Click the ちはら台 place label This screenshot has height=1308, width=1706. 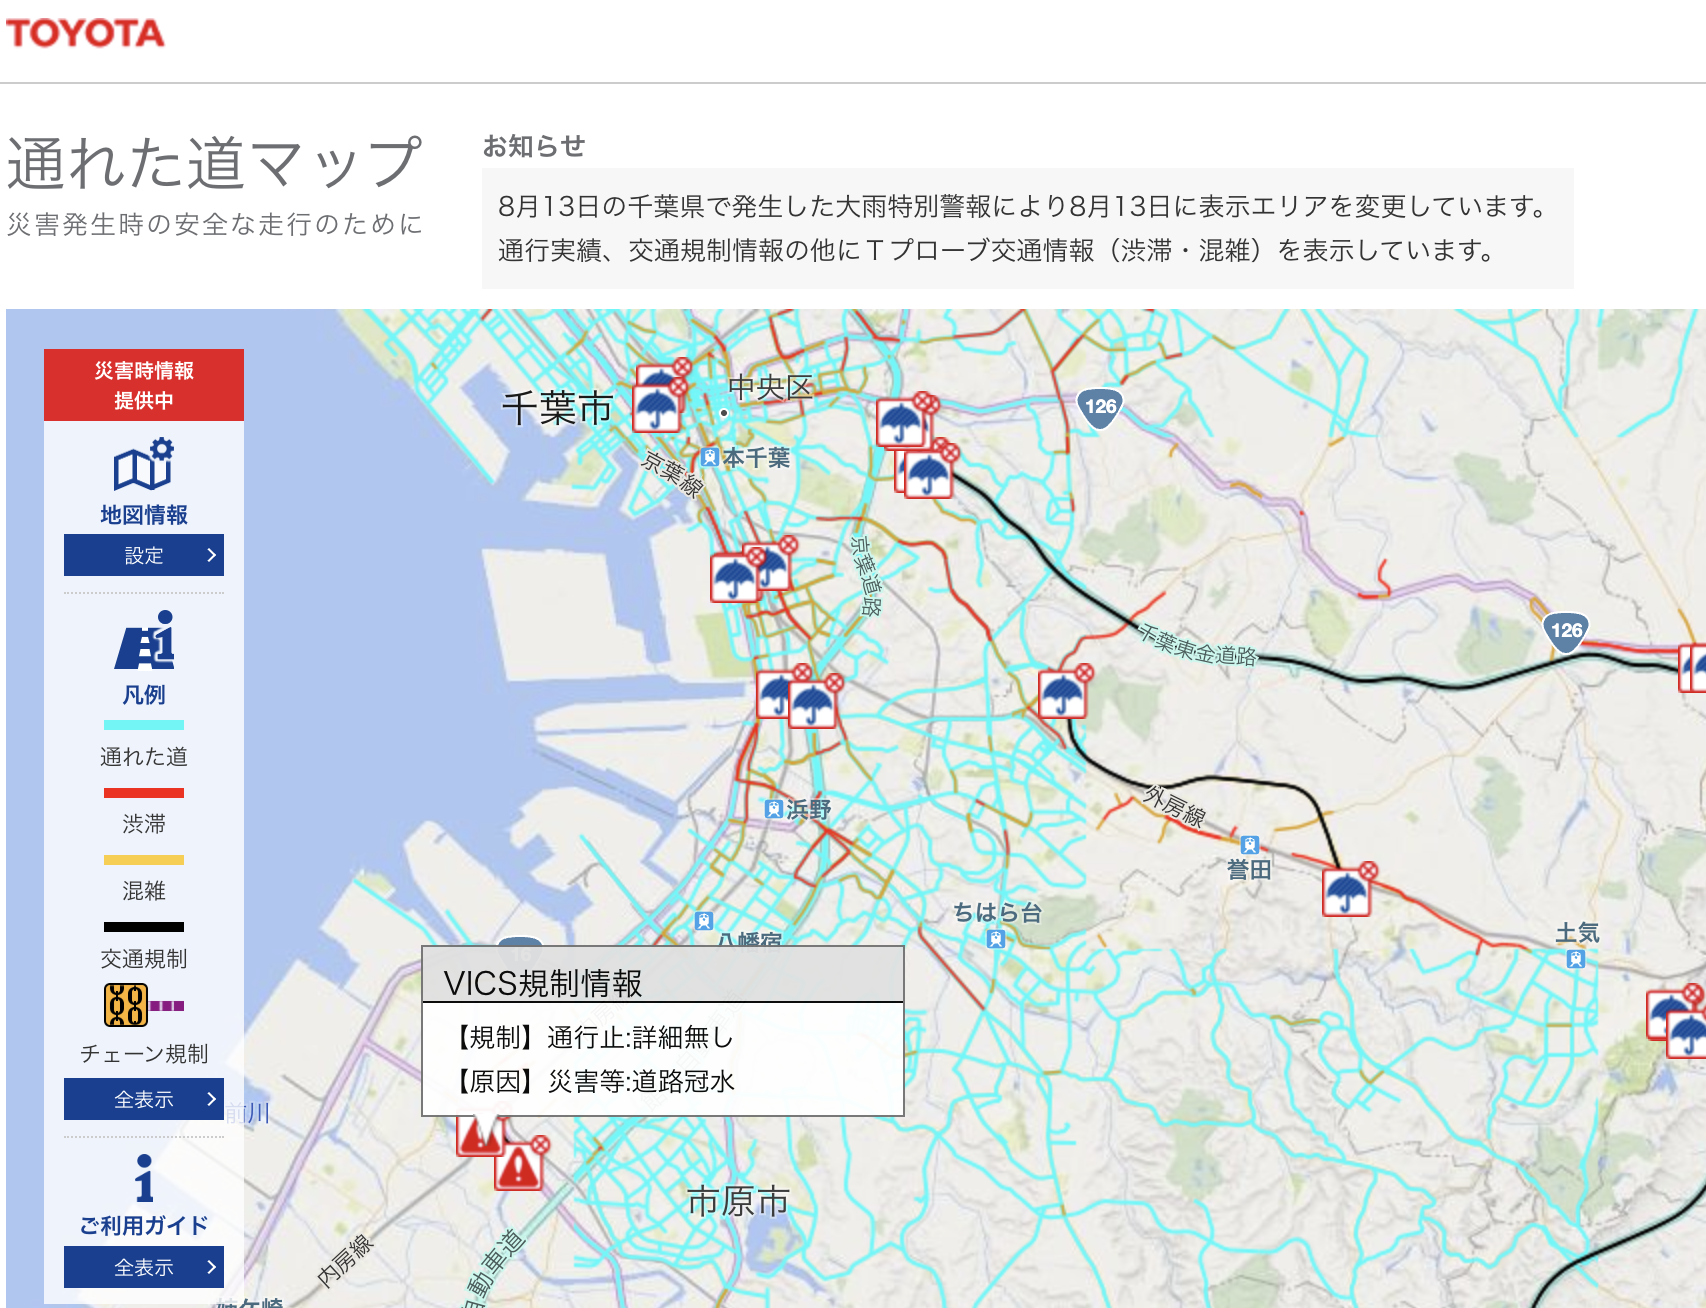pos(997,912)
